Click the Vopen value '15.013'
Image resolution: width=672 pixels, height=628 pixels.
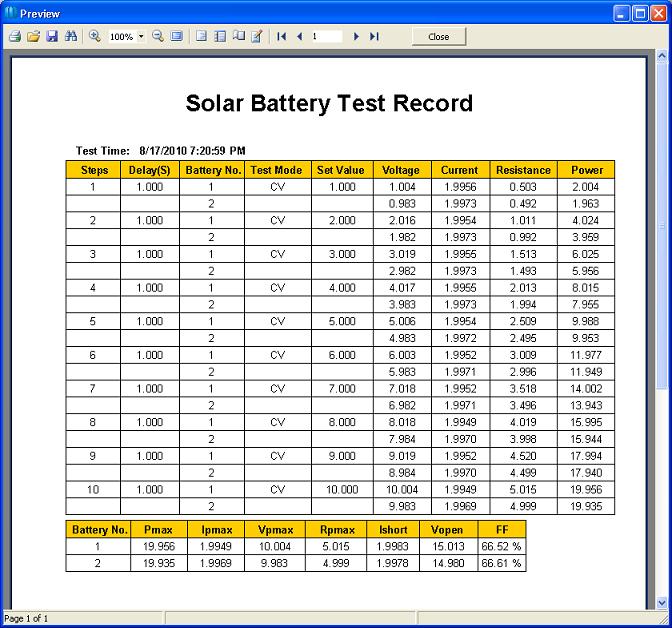448,546
